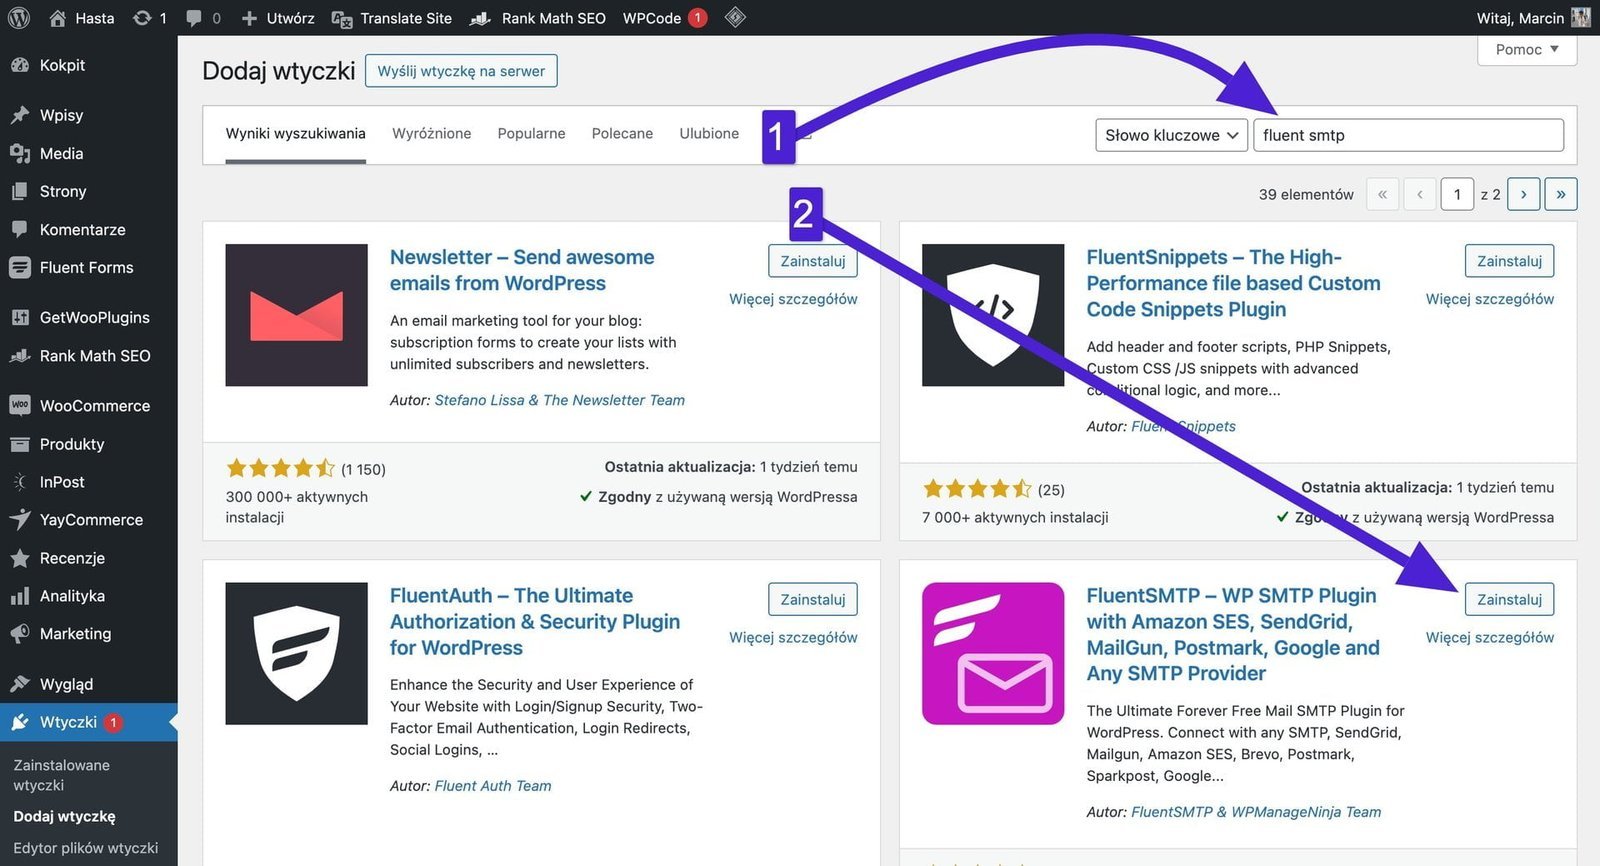This screenshot has height=866, width=1600.
Task: Click the diamond icon after WPCode
Action: tap(735, 17)
